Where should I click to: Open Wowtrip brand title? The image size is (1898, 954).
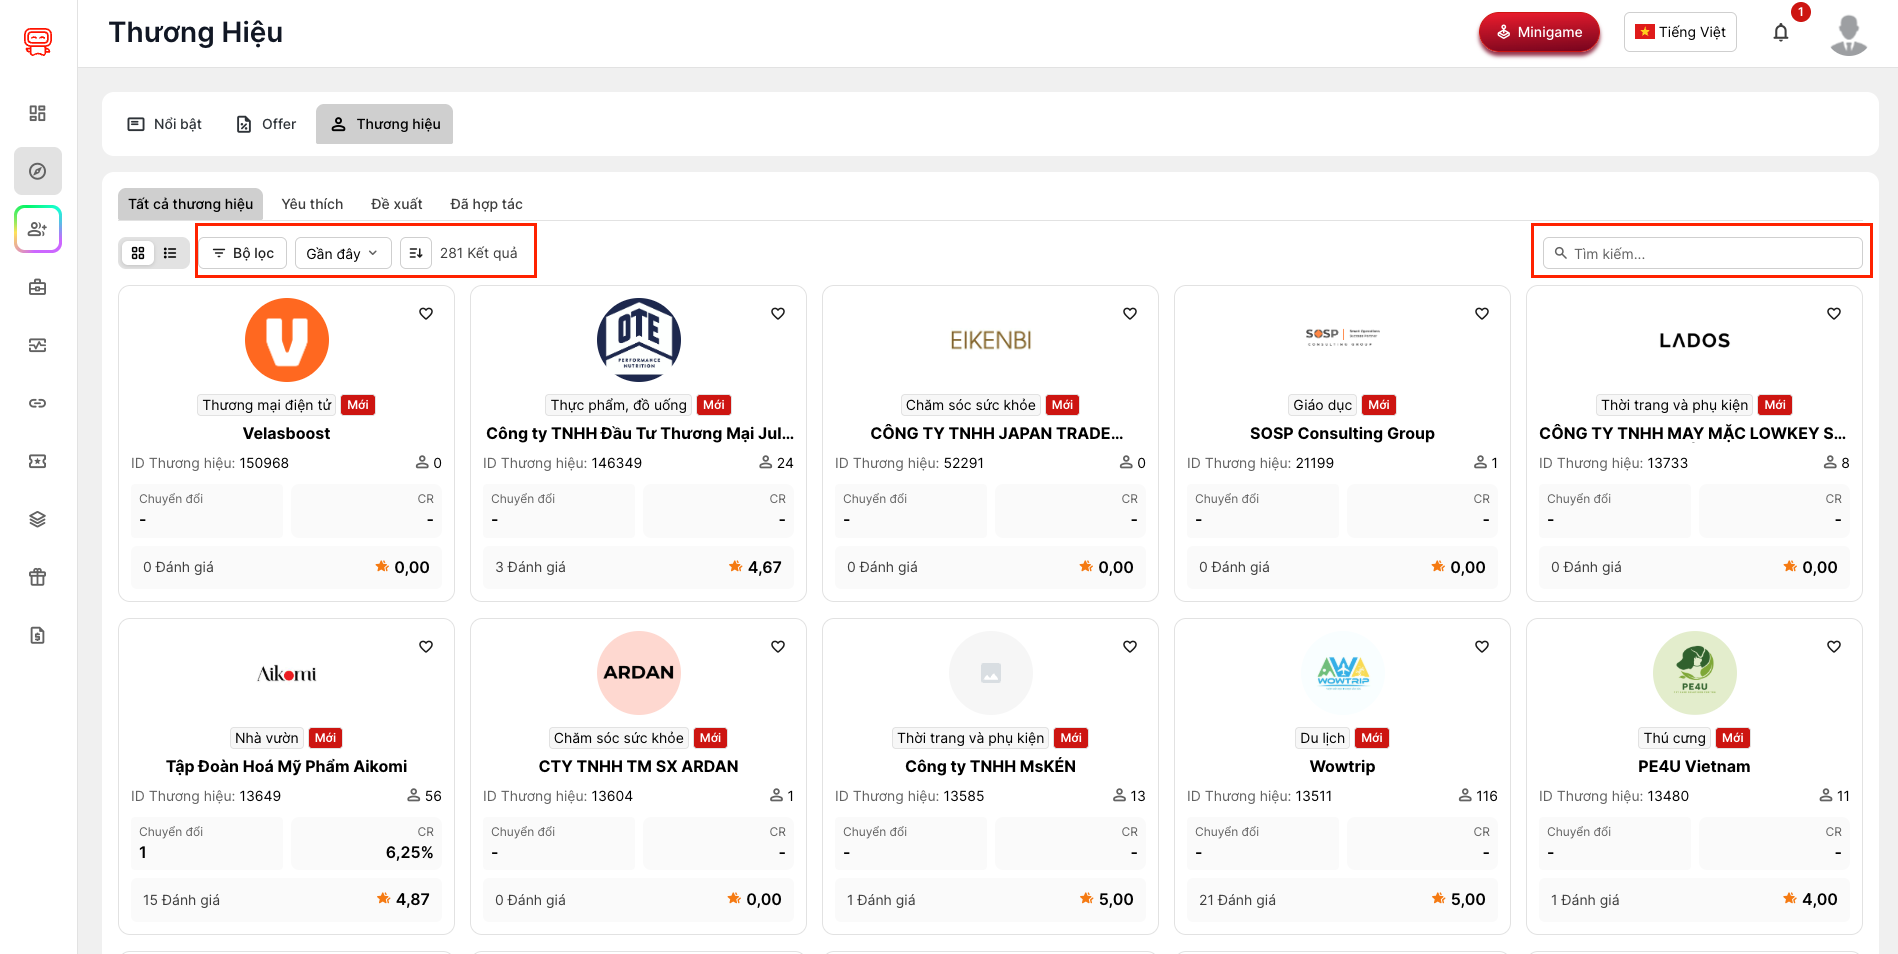[1342, 766]
